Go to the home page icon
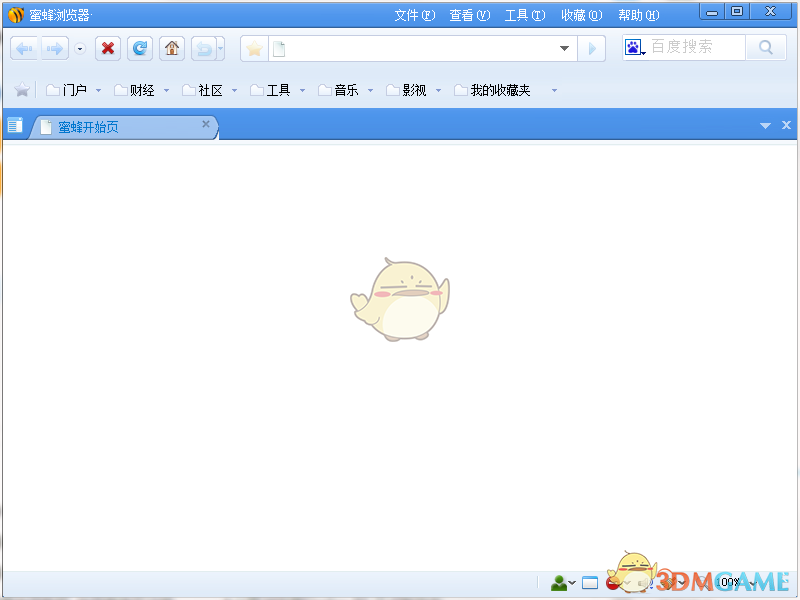The image size is (800, 600). click(x=172, y=48)
